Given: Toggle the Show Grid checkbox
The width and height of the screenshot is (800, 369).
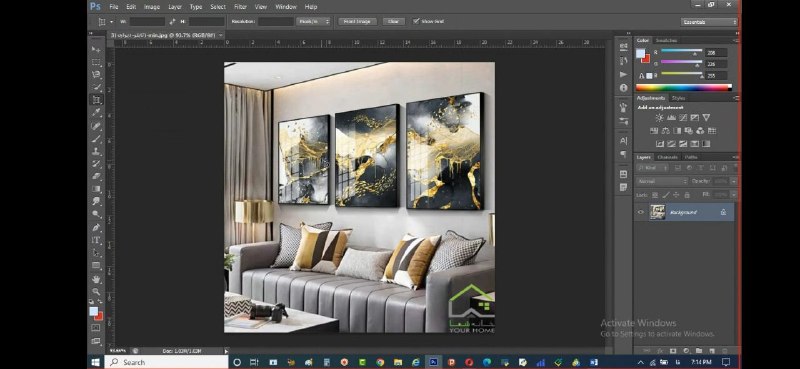Looking at the screenshot, I should pos(416,21).
